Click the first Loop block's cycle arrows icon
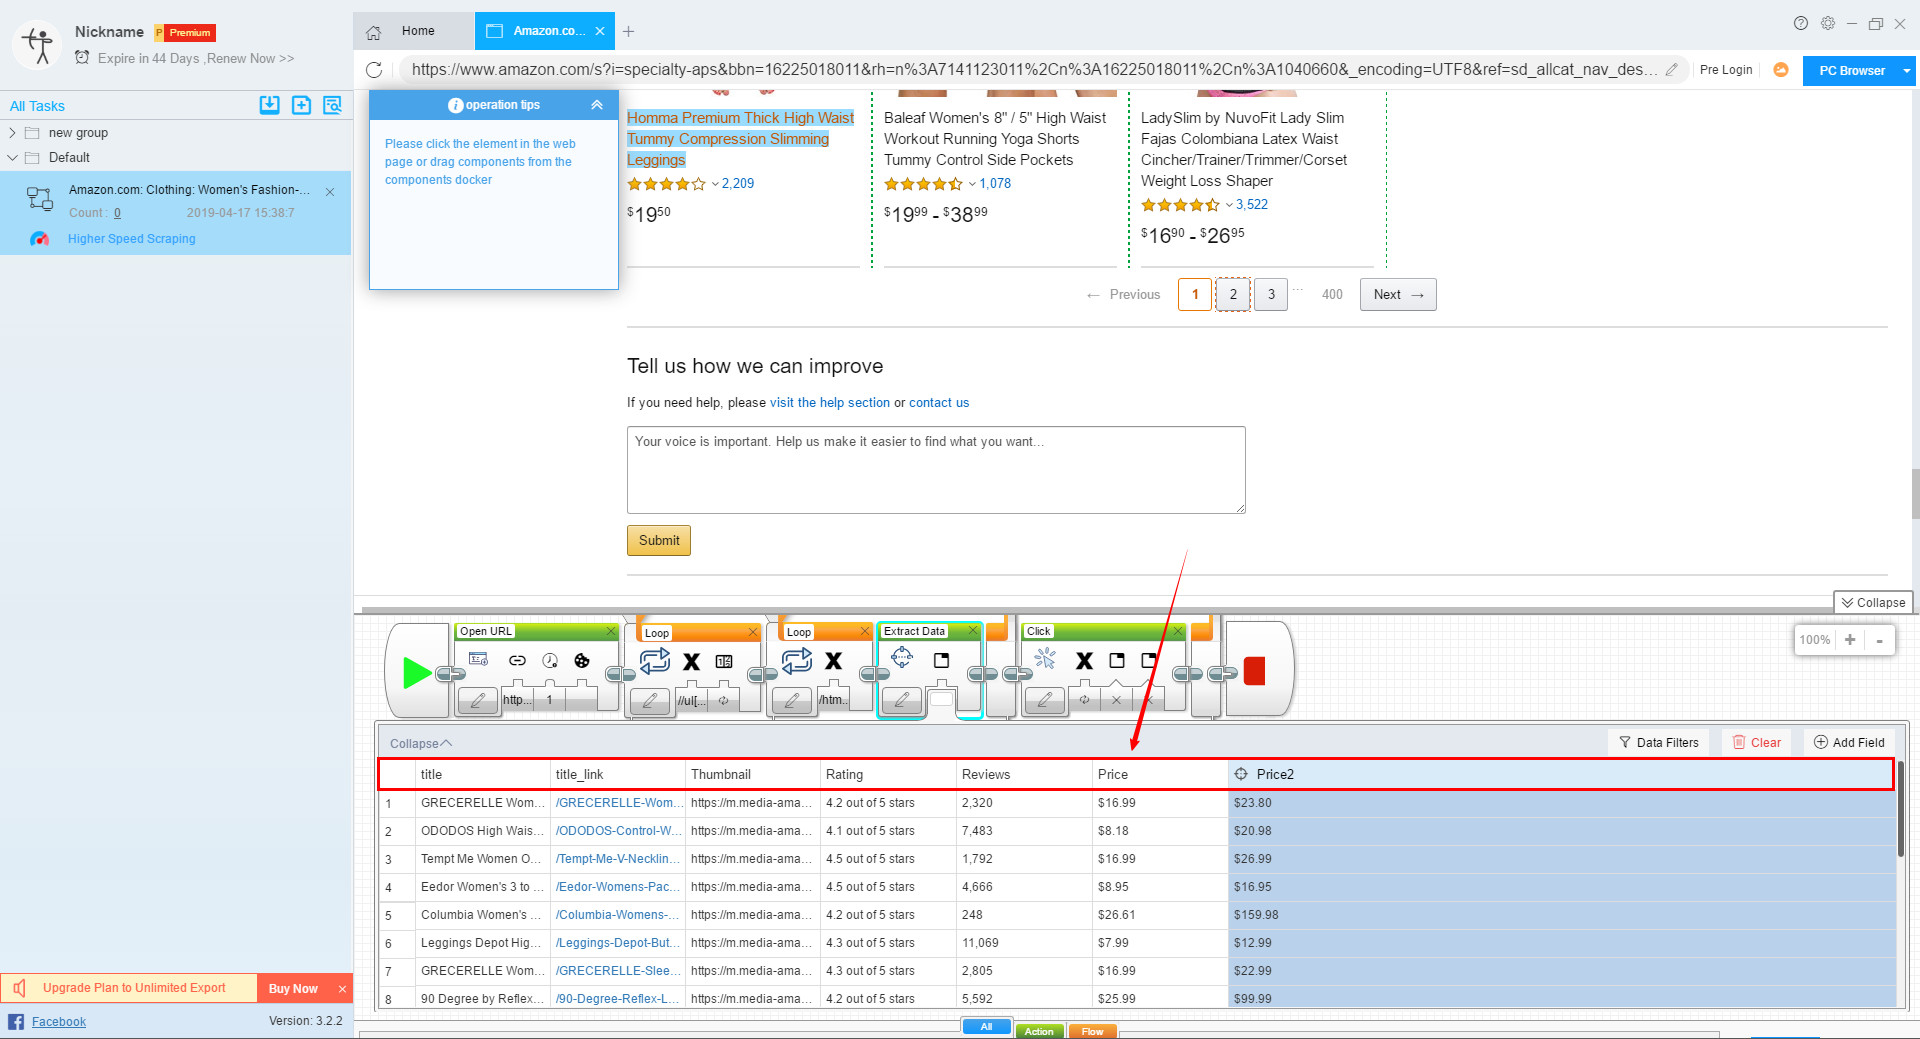The image size is (1920, 1039). coord(655,660)
